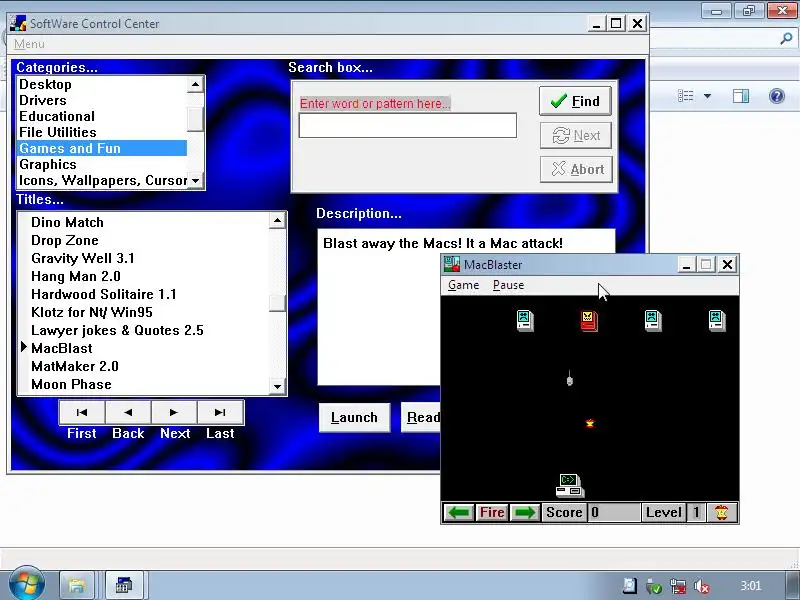
Task: Click the yellow star projectile in game
Action: (x=590, y=423)
